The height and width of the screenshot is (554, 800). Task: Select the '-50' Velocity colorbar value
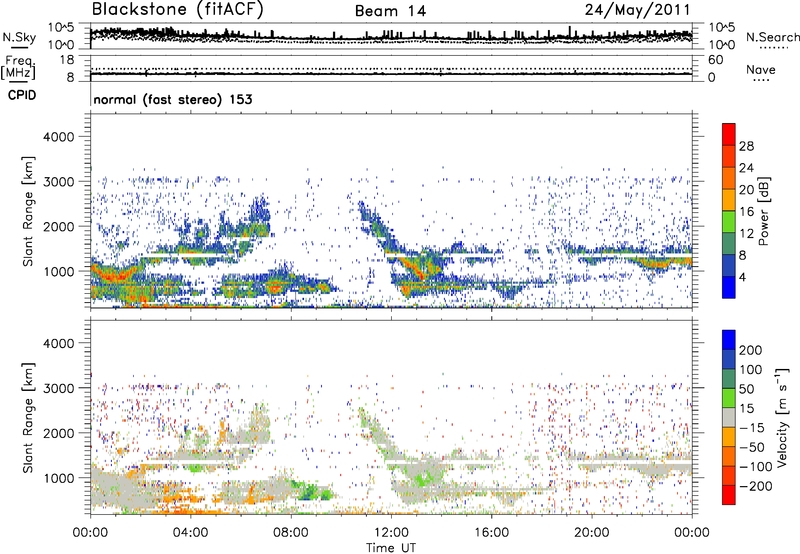pyautogui.click(x=752, y=448)
